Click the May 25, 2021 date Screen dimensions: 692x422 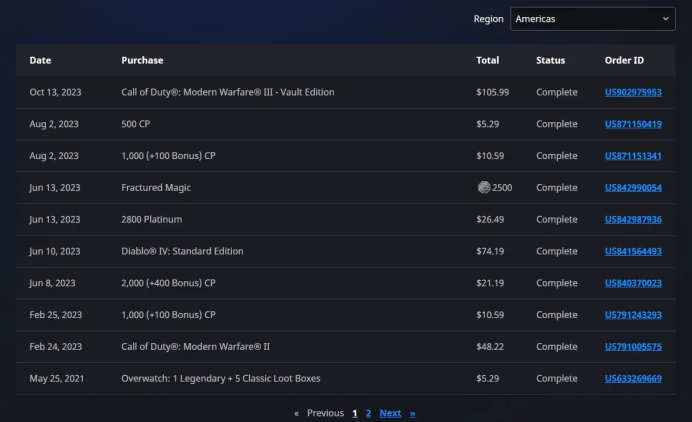pyautogui.click(x=56, y=378)
